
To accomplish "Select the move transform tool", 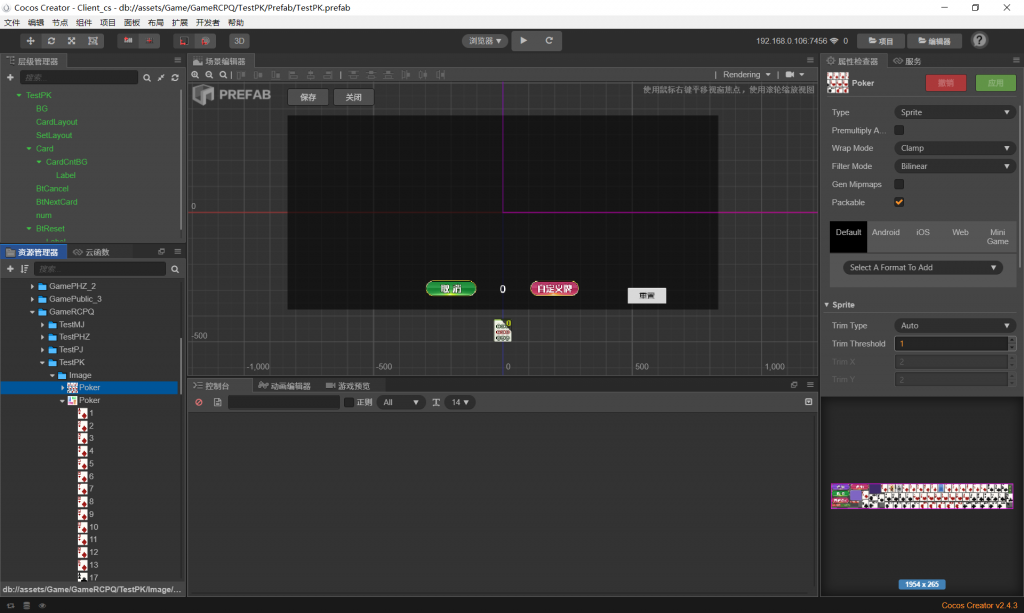I will pyautogui.click(x=30, y=41).
